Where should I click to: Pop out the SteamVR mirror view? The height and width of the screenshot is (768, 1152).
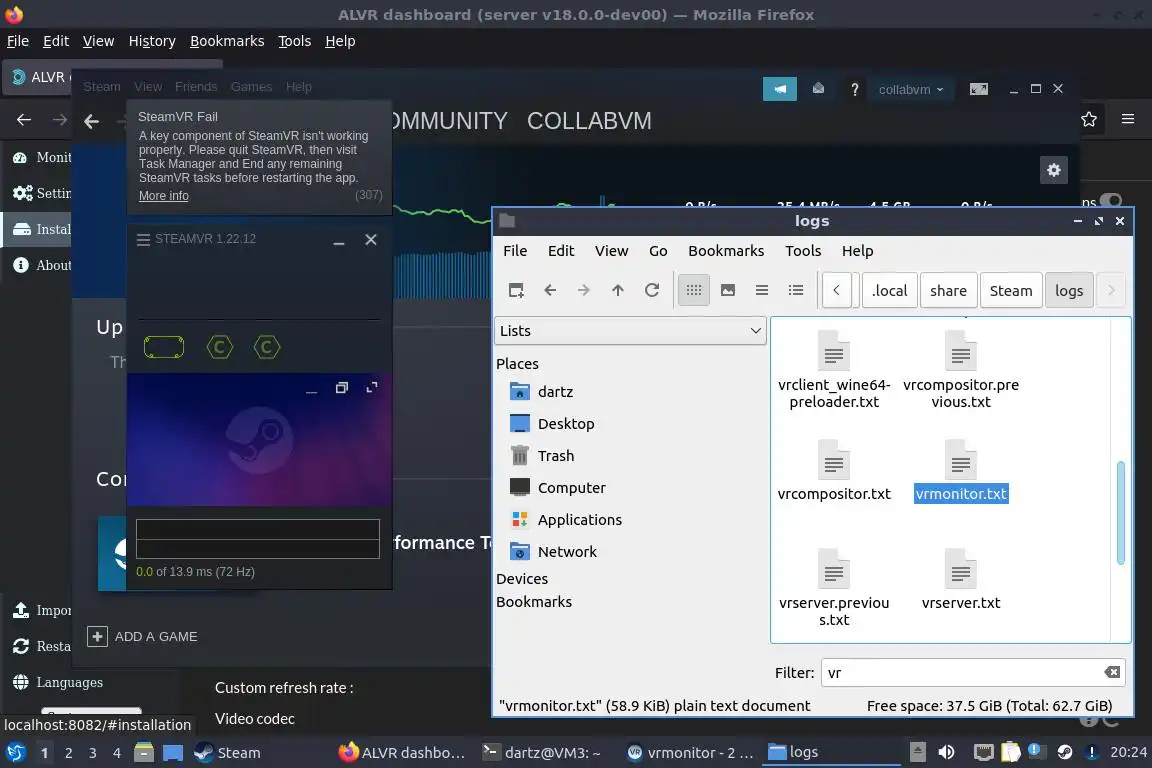(342, 388)
